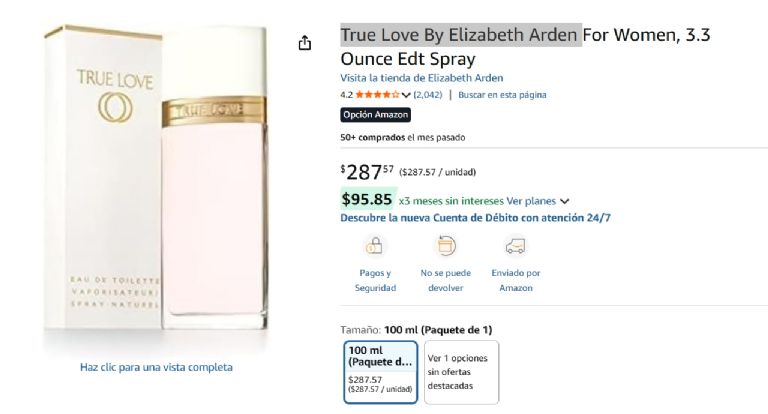Click the No se puede devolver text label

point(445,280)
